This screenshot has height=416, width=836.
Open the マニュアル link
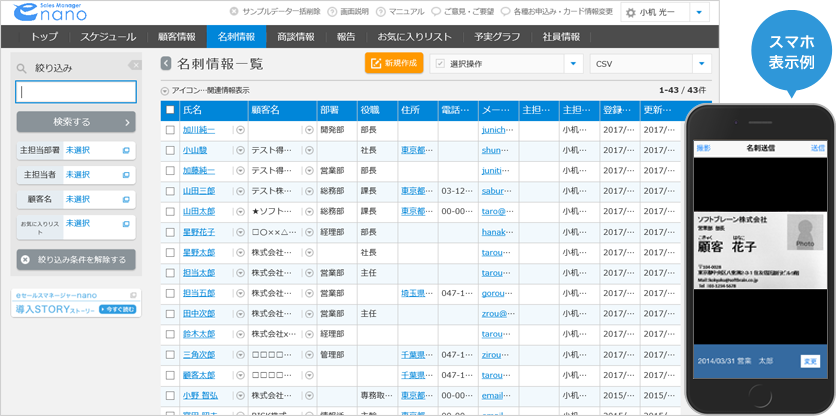(x=400, y=11)
